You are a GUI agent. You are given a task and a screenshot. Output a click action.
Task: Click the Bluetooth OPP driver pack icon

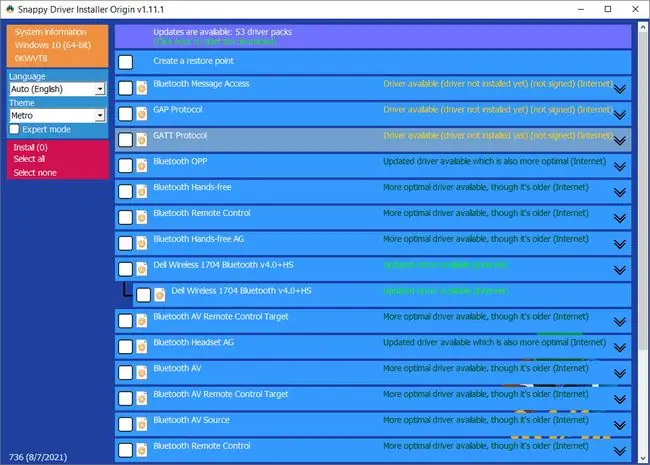(142, 165)
